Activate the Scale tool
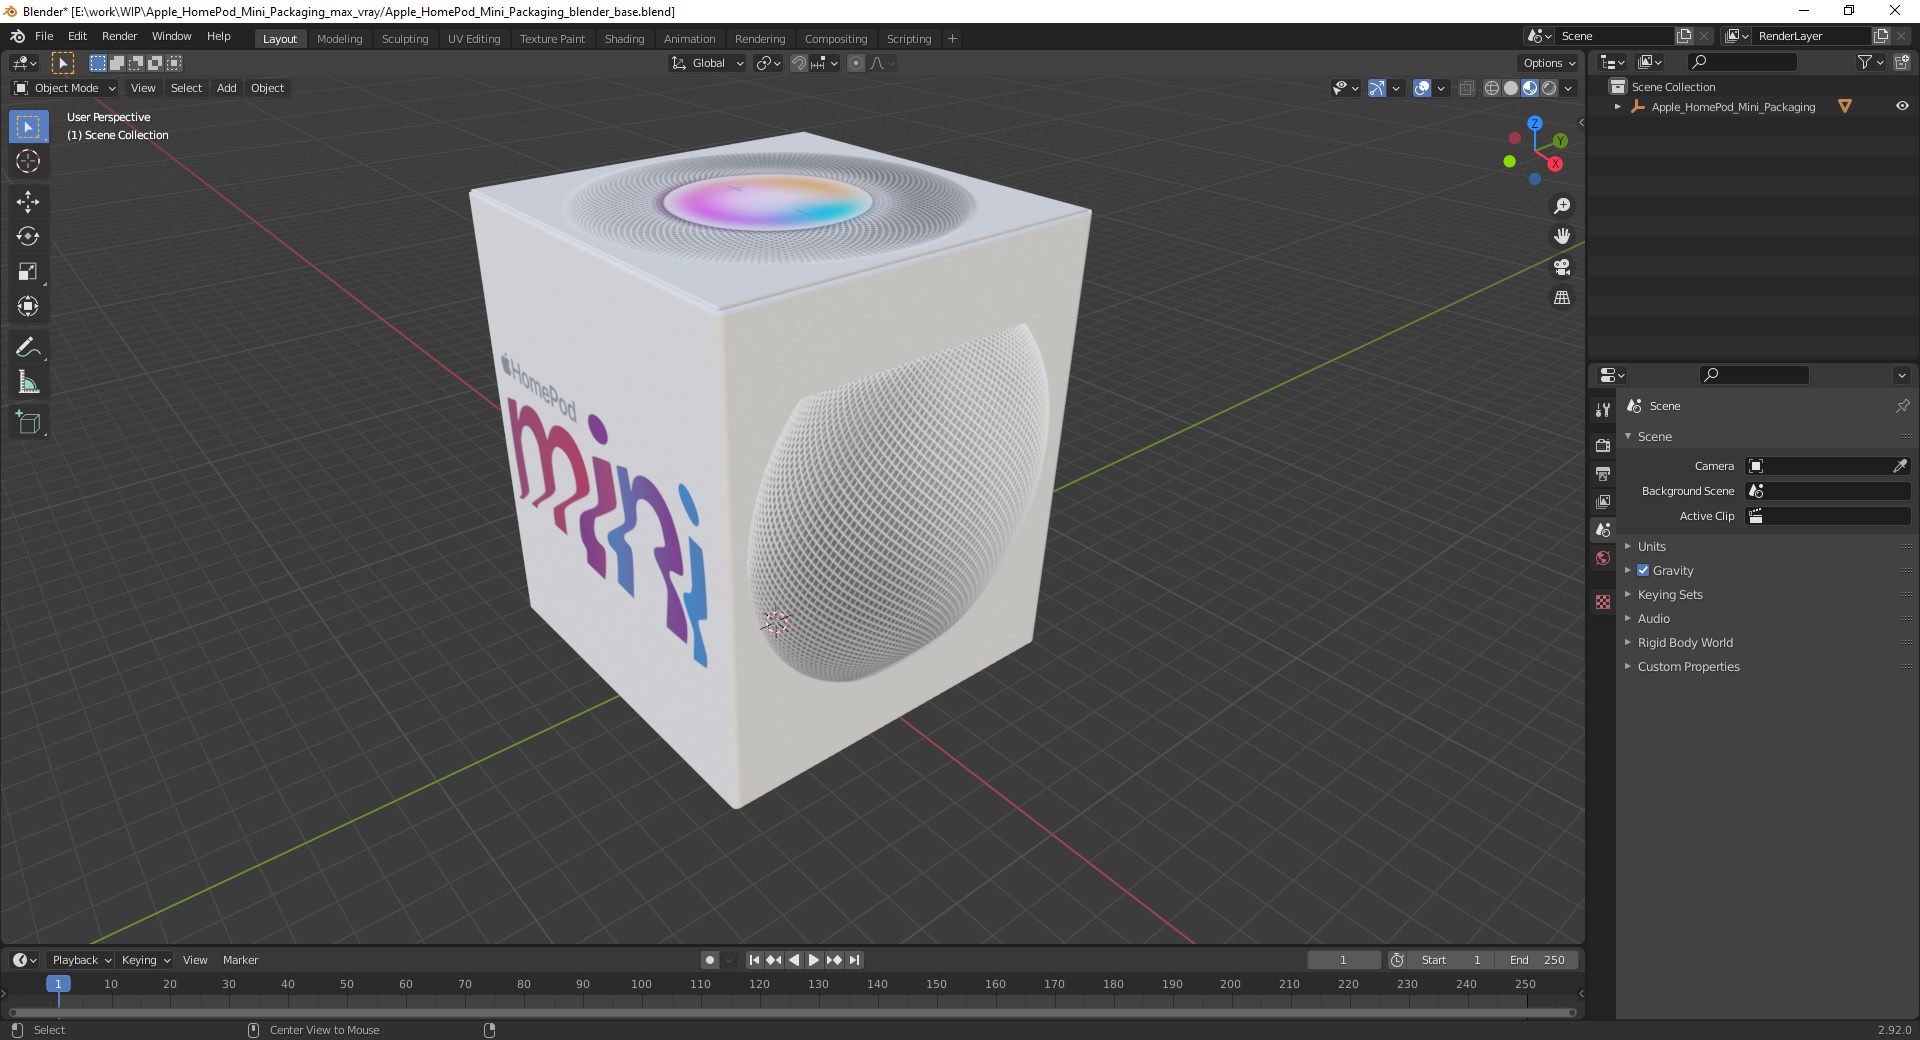Image resolution: width=1920 pixels, height=1040 pixels. 28,272
